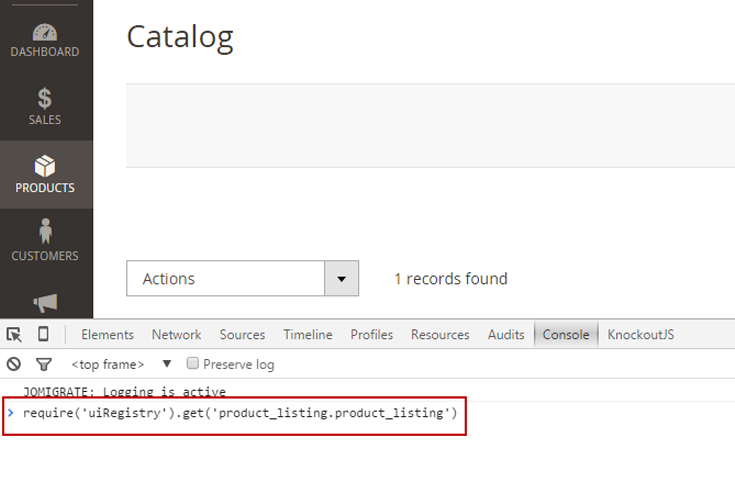Click the '1 records found' text
The height and width of the screenshot is (493, 735).
tap(450, 279)
